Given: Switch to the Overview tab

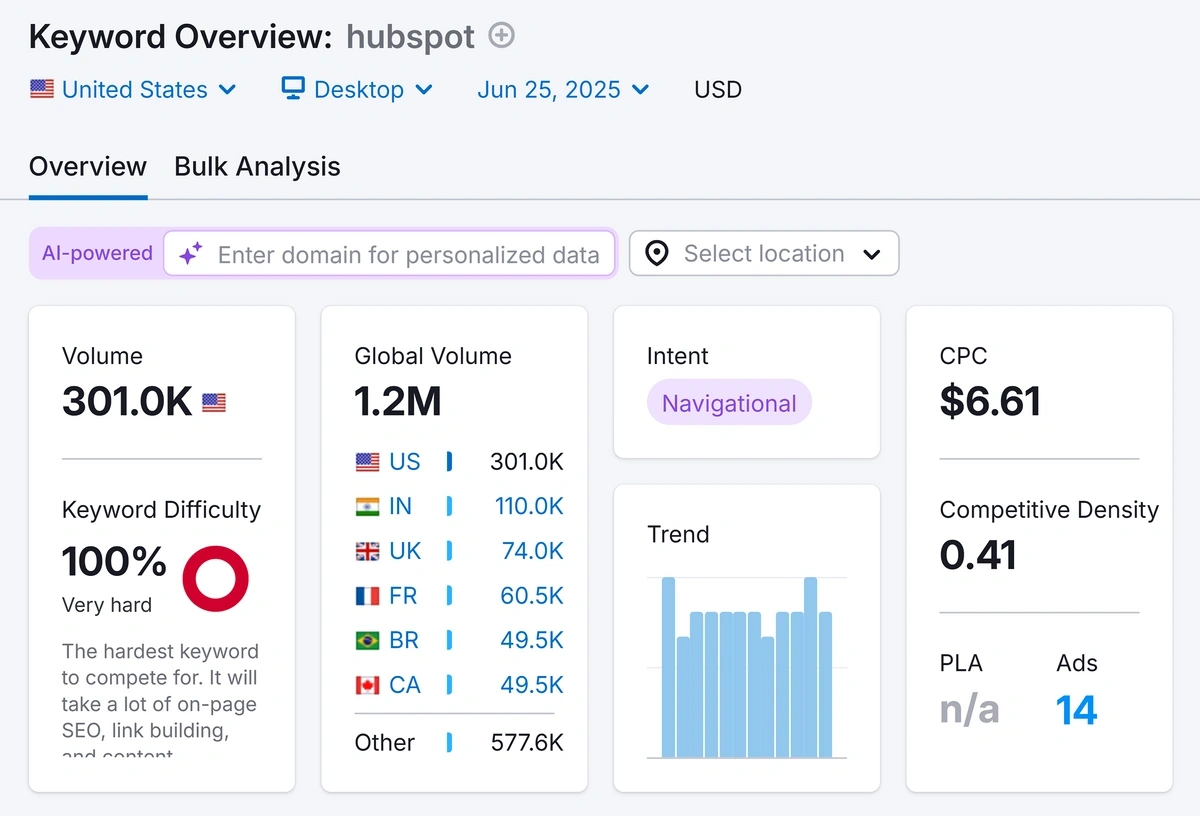Looking at the screenshot, I should tap(88, 166).
